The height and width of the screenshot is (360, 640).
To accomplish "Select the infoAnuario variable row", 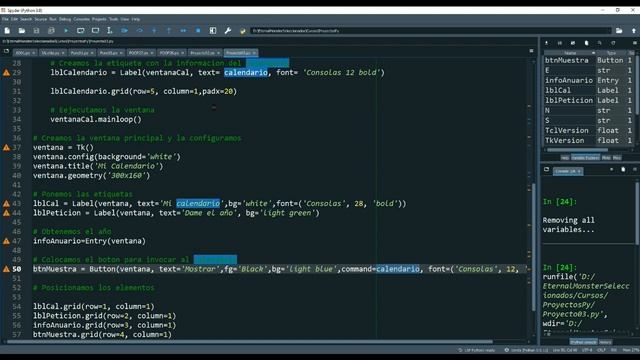I will (x=589, y=80).
